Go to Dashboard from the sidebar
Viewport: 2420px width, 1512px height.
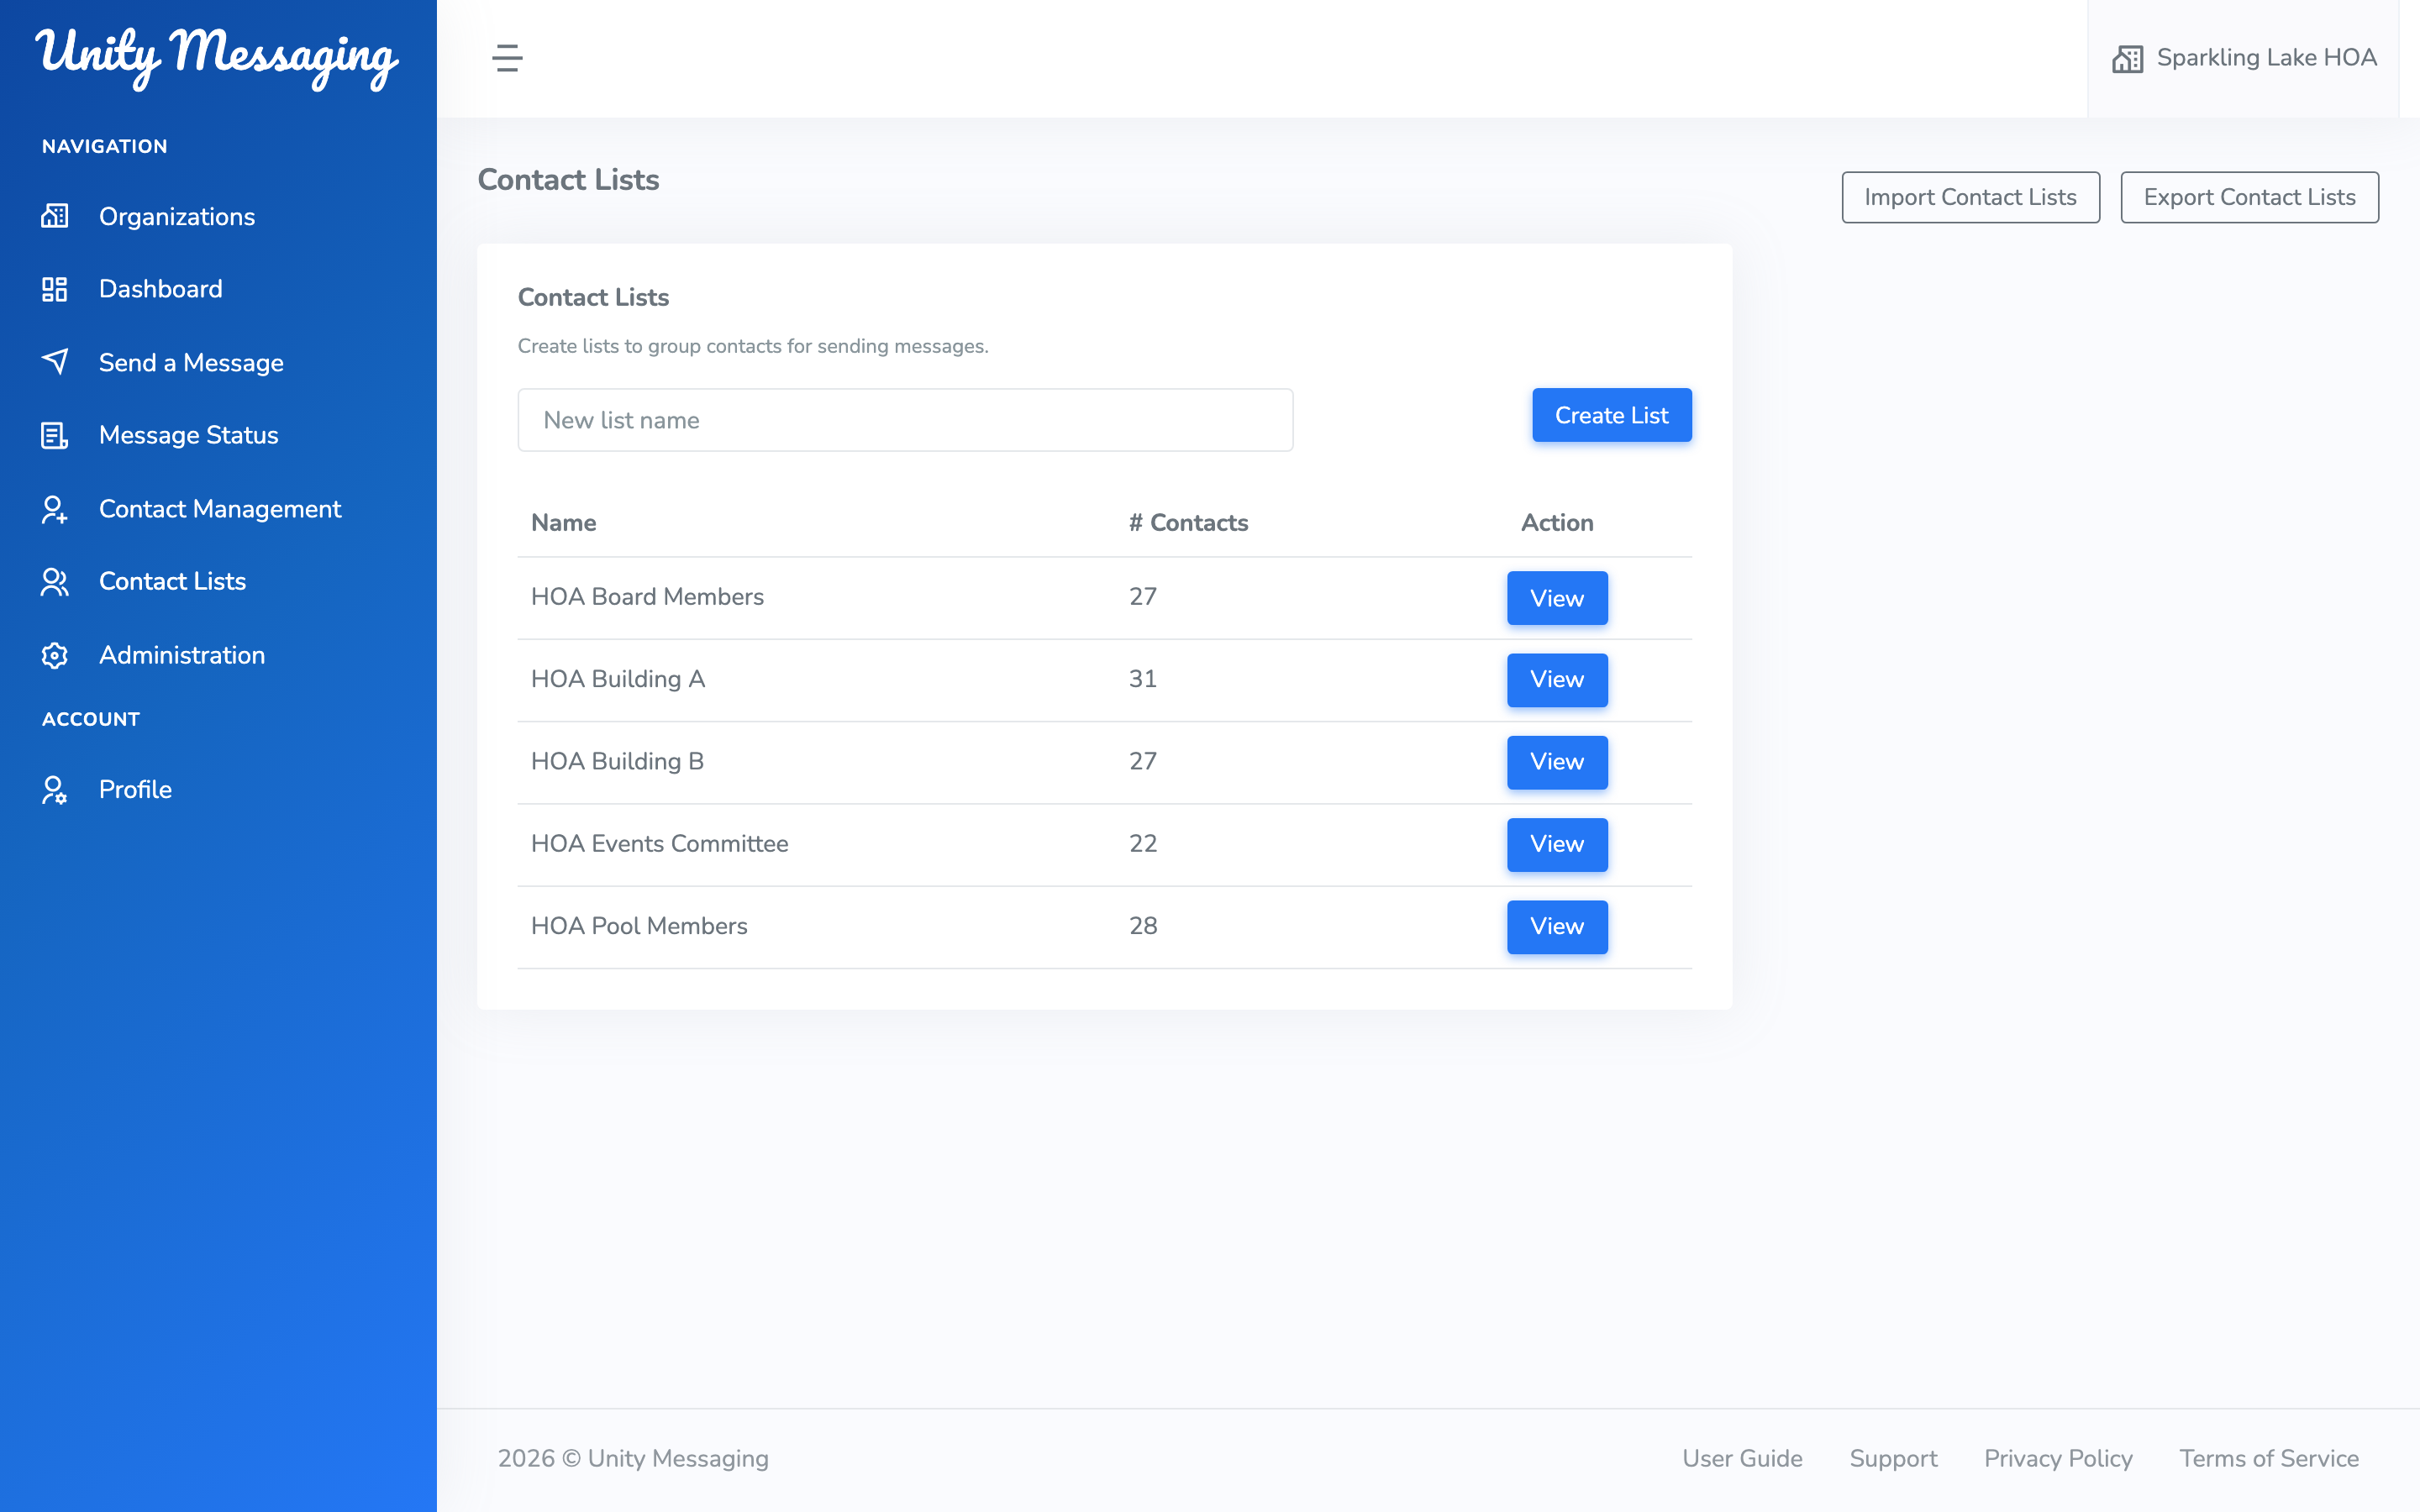tap(161, 289)
